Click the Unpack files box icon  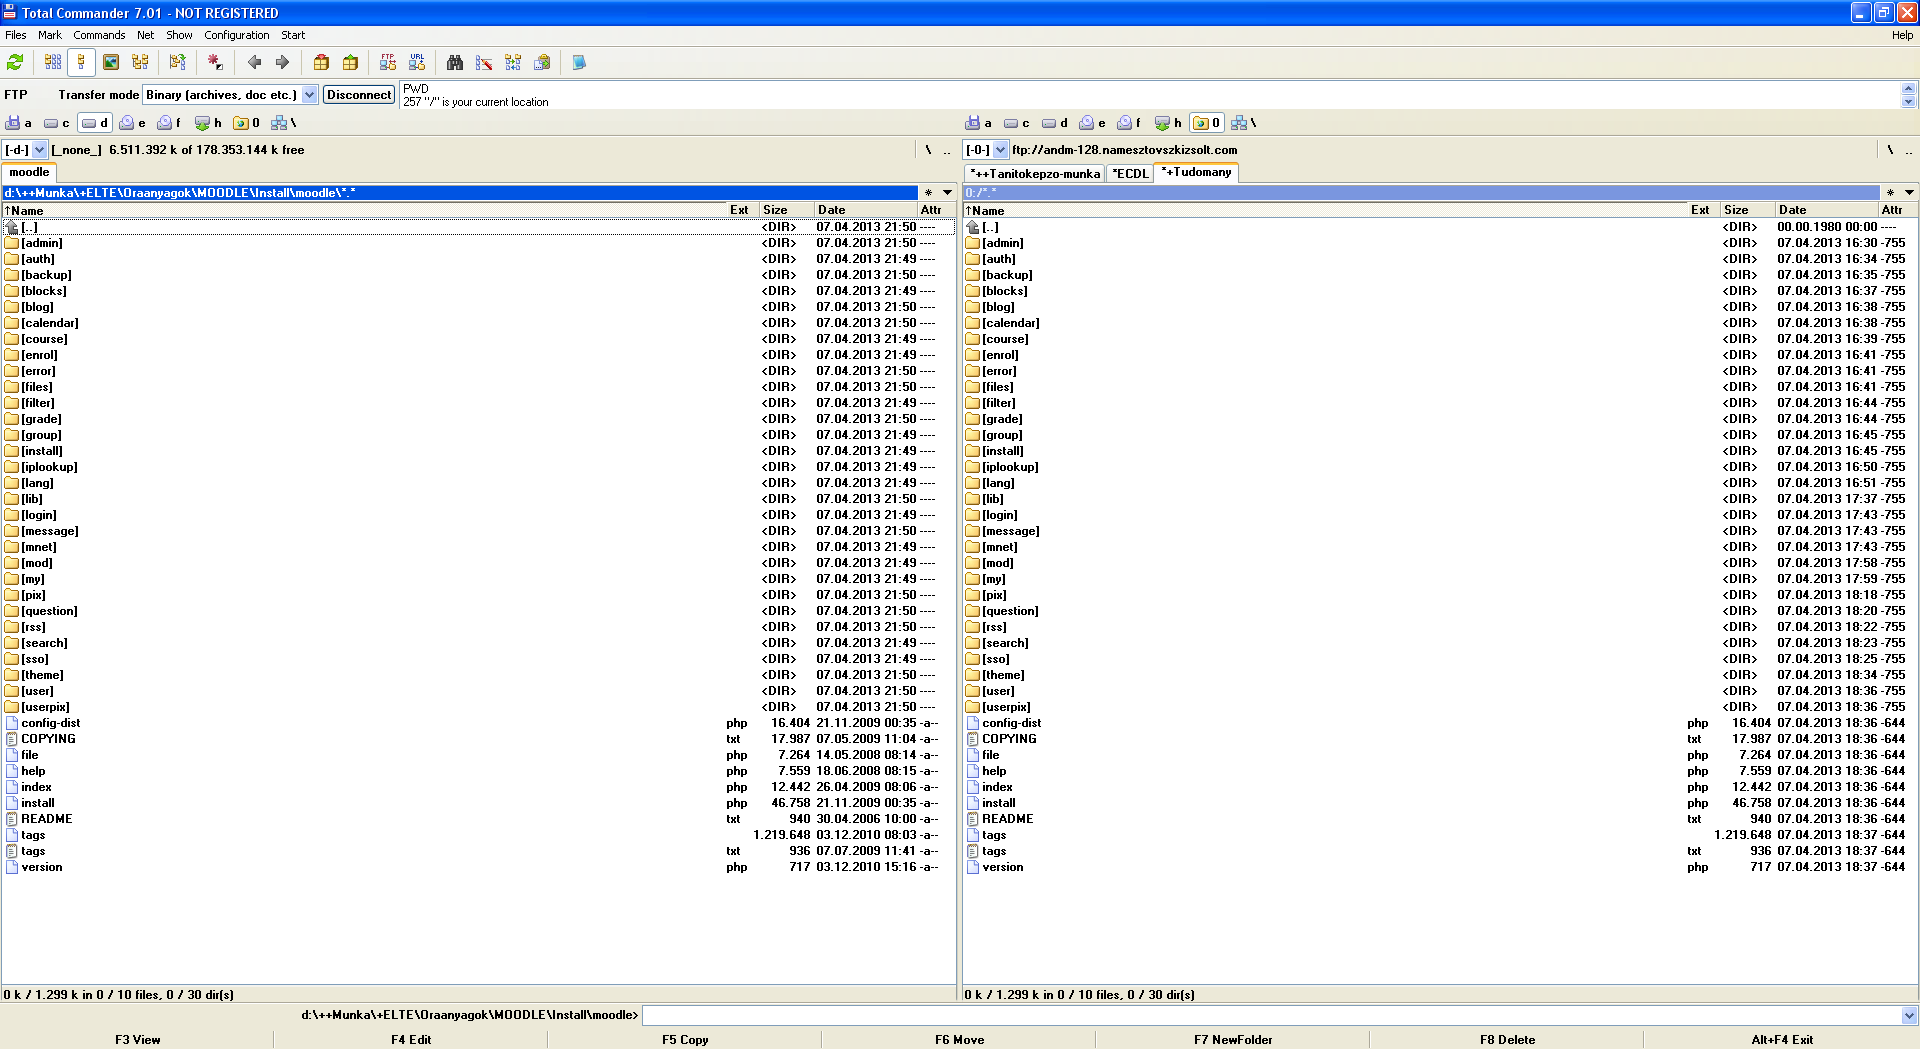350,62
